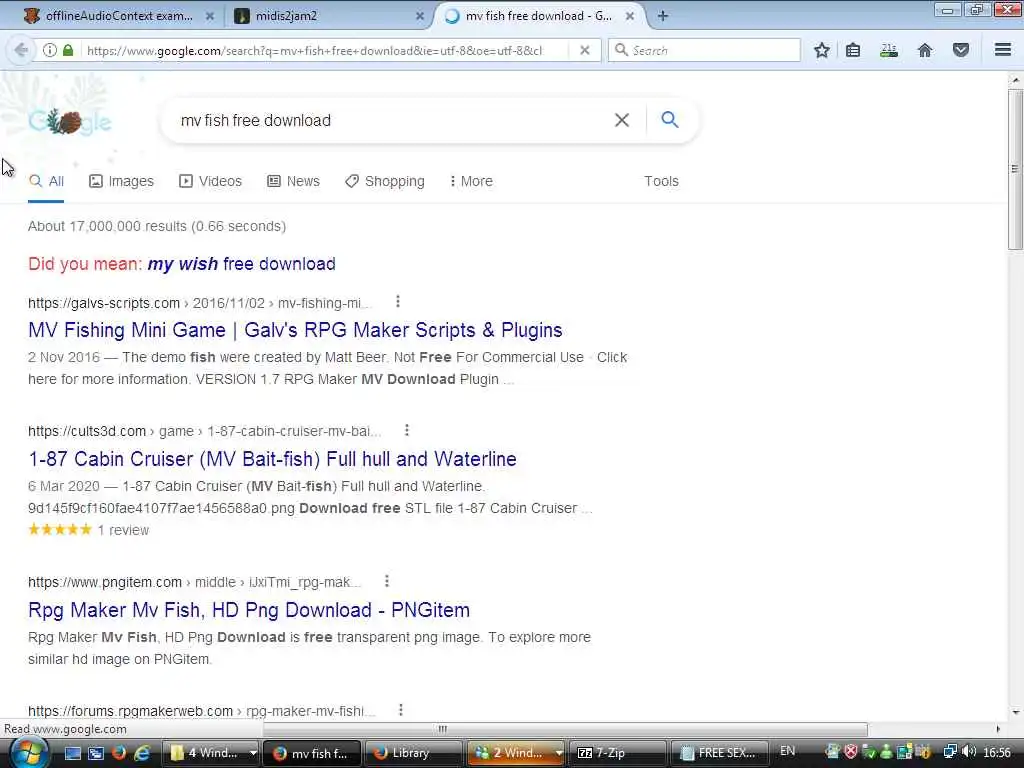Open the Windows Start orb
This screenshot has height=768, width=1024.
29,753
